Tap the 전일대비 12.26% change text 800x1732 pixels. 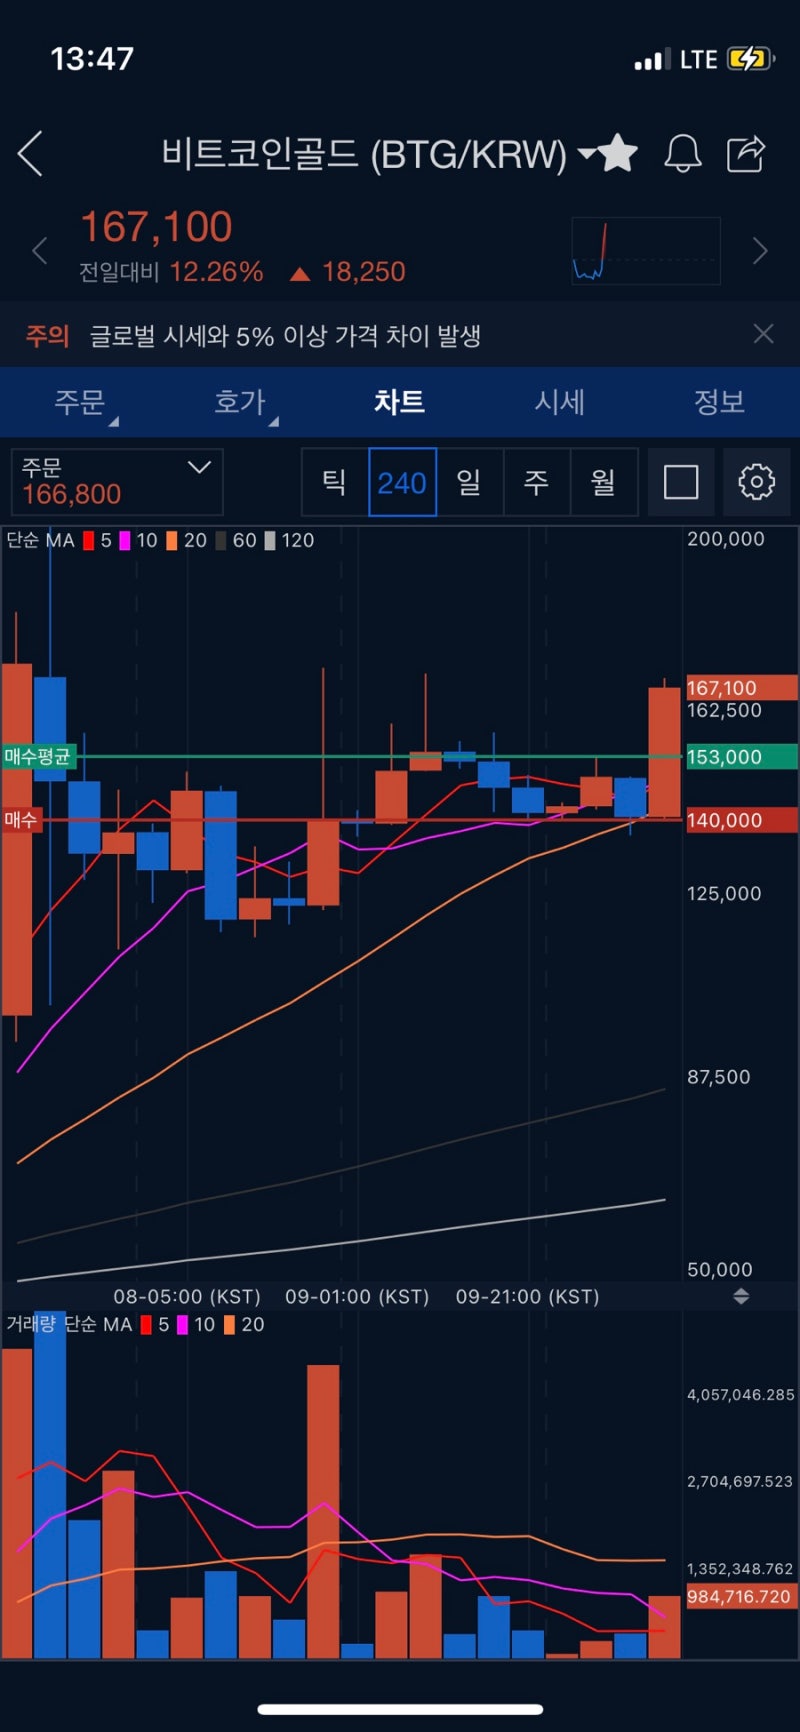[x=171, y=272]
